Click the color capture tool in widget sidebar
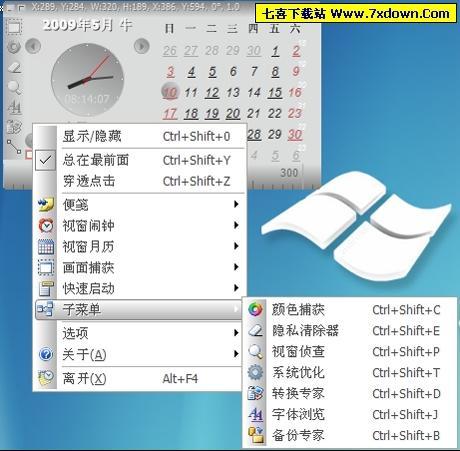The width and height of the screenshot is (460, 451). [x=14, y=47]
